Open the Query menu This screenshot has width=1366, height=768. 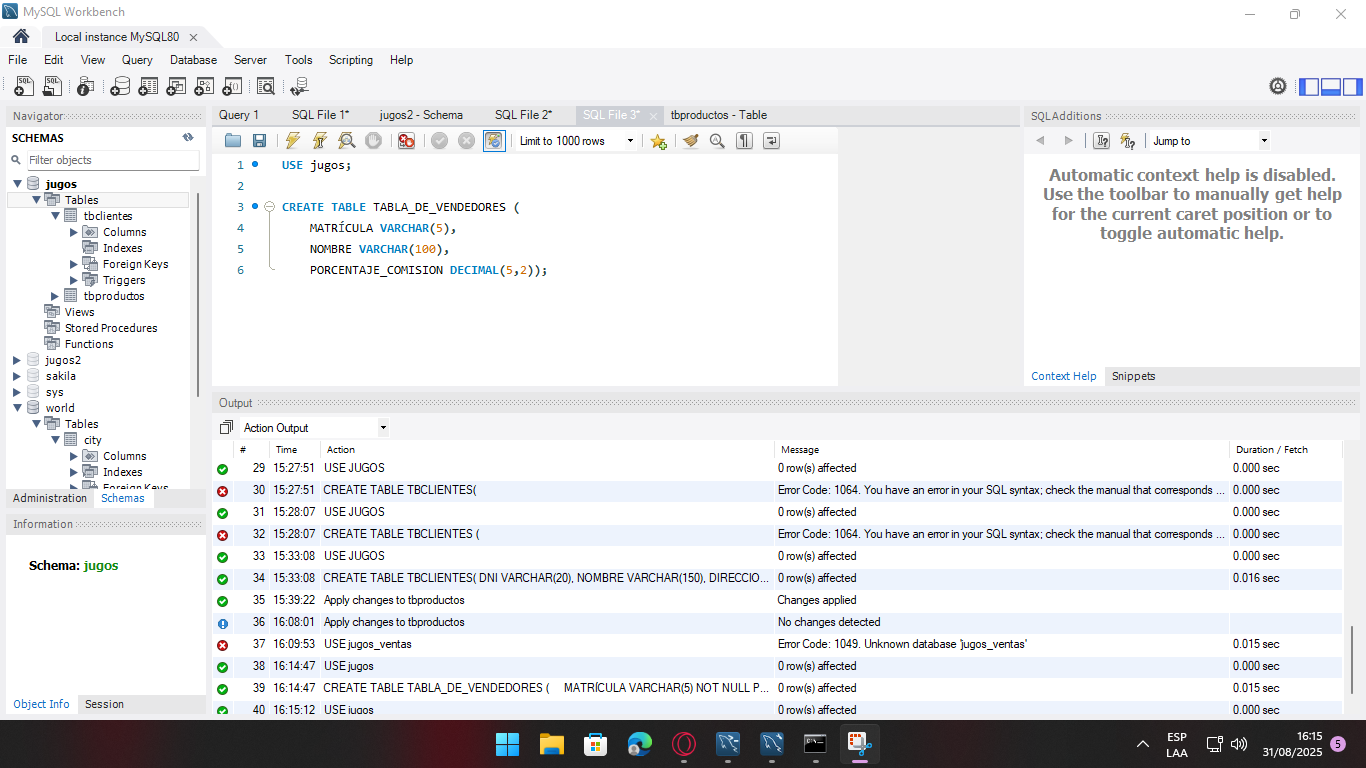(x=137, y=60)
